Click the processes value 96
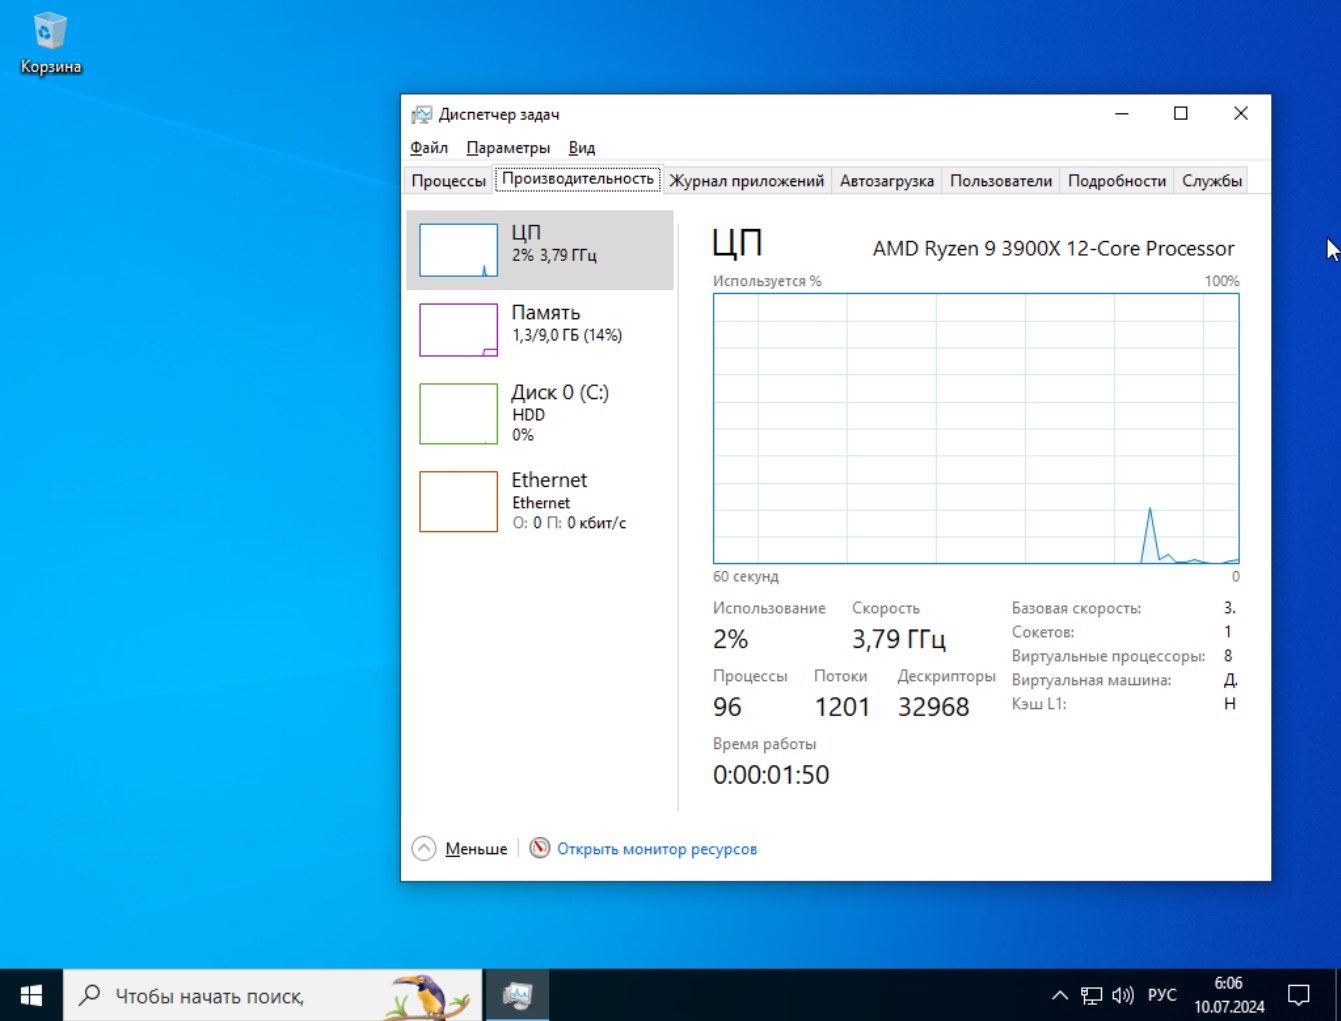Screen dimensions: 1341x1021 [x=727, y=707]
